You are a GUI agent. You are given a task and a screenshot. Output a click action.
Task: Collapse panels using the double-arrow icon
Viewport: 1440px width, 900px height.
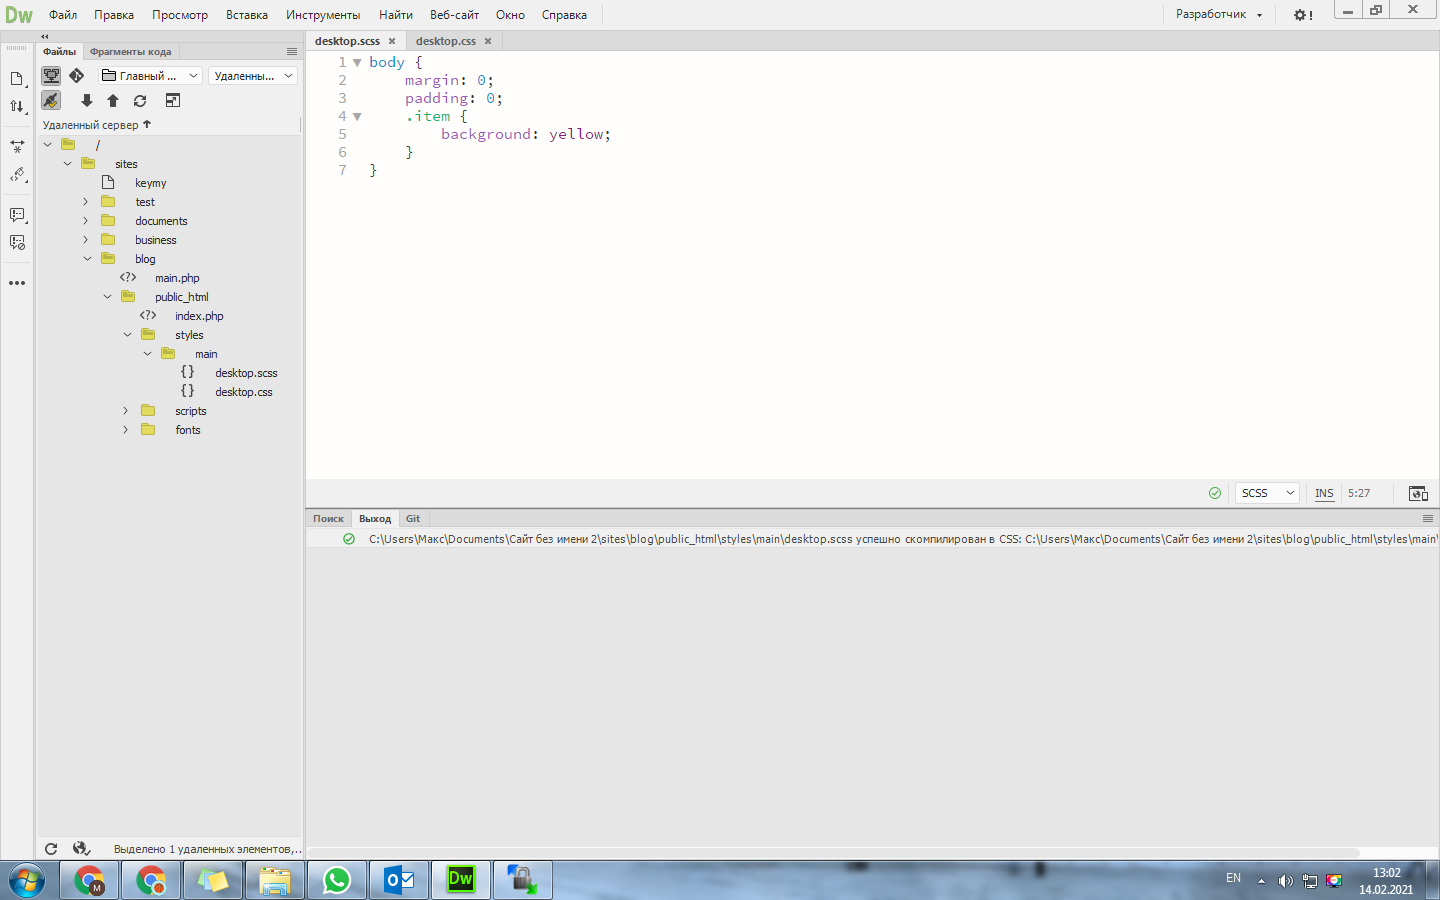point(44,36)
